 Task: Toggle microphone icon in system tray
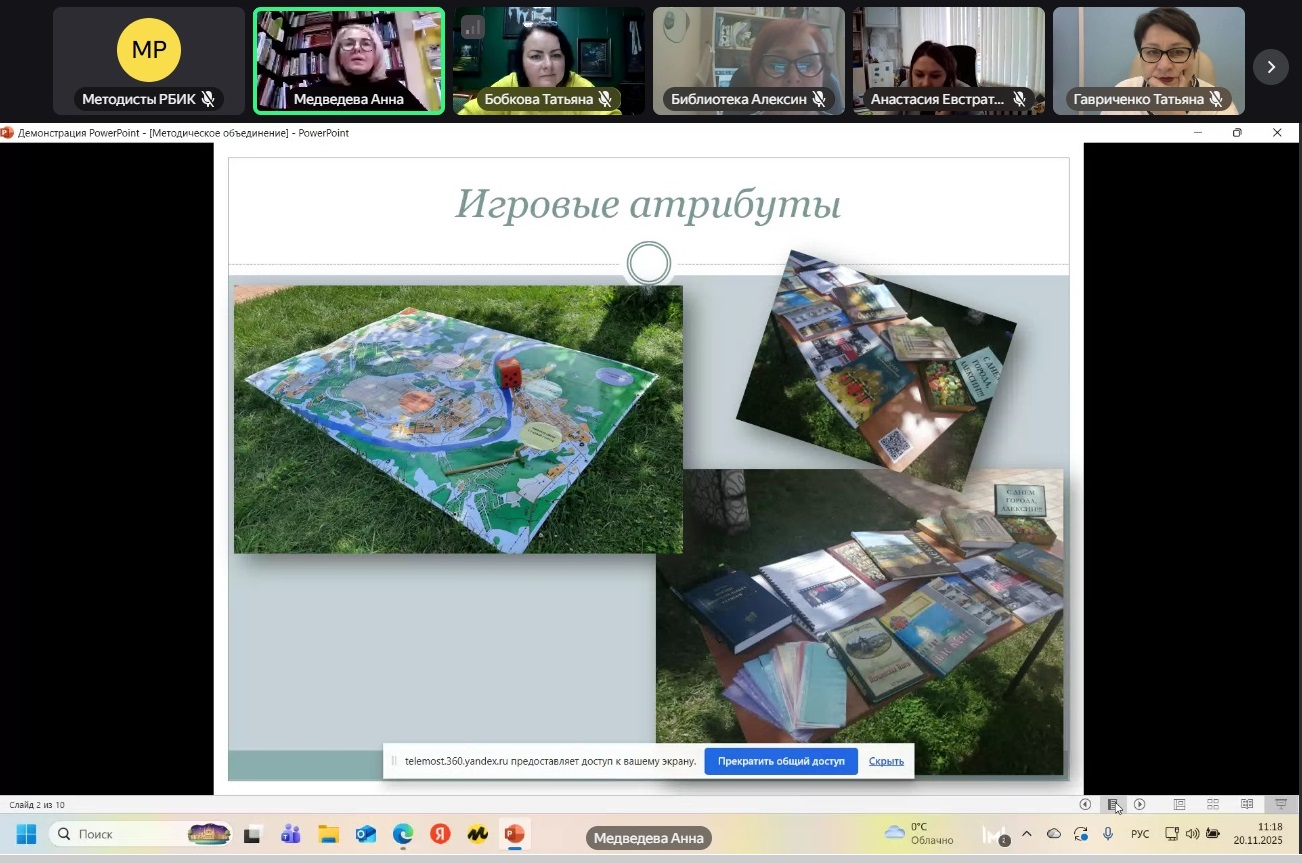[1108, 834]
